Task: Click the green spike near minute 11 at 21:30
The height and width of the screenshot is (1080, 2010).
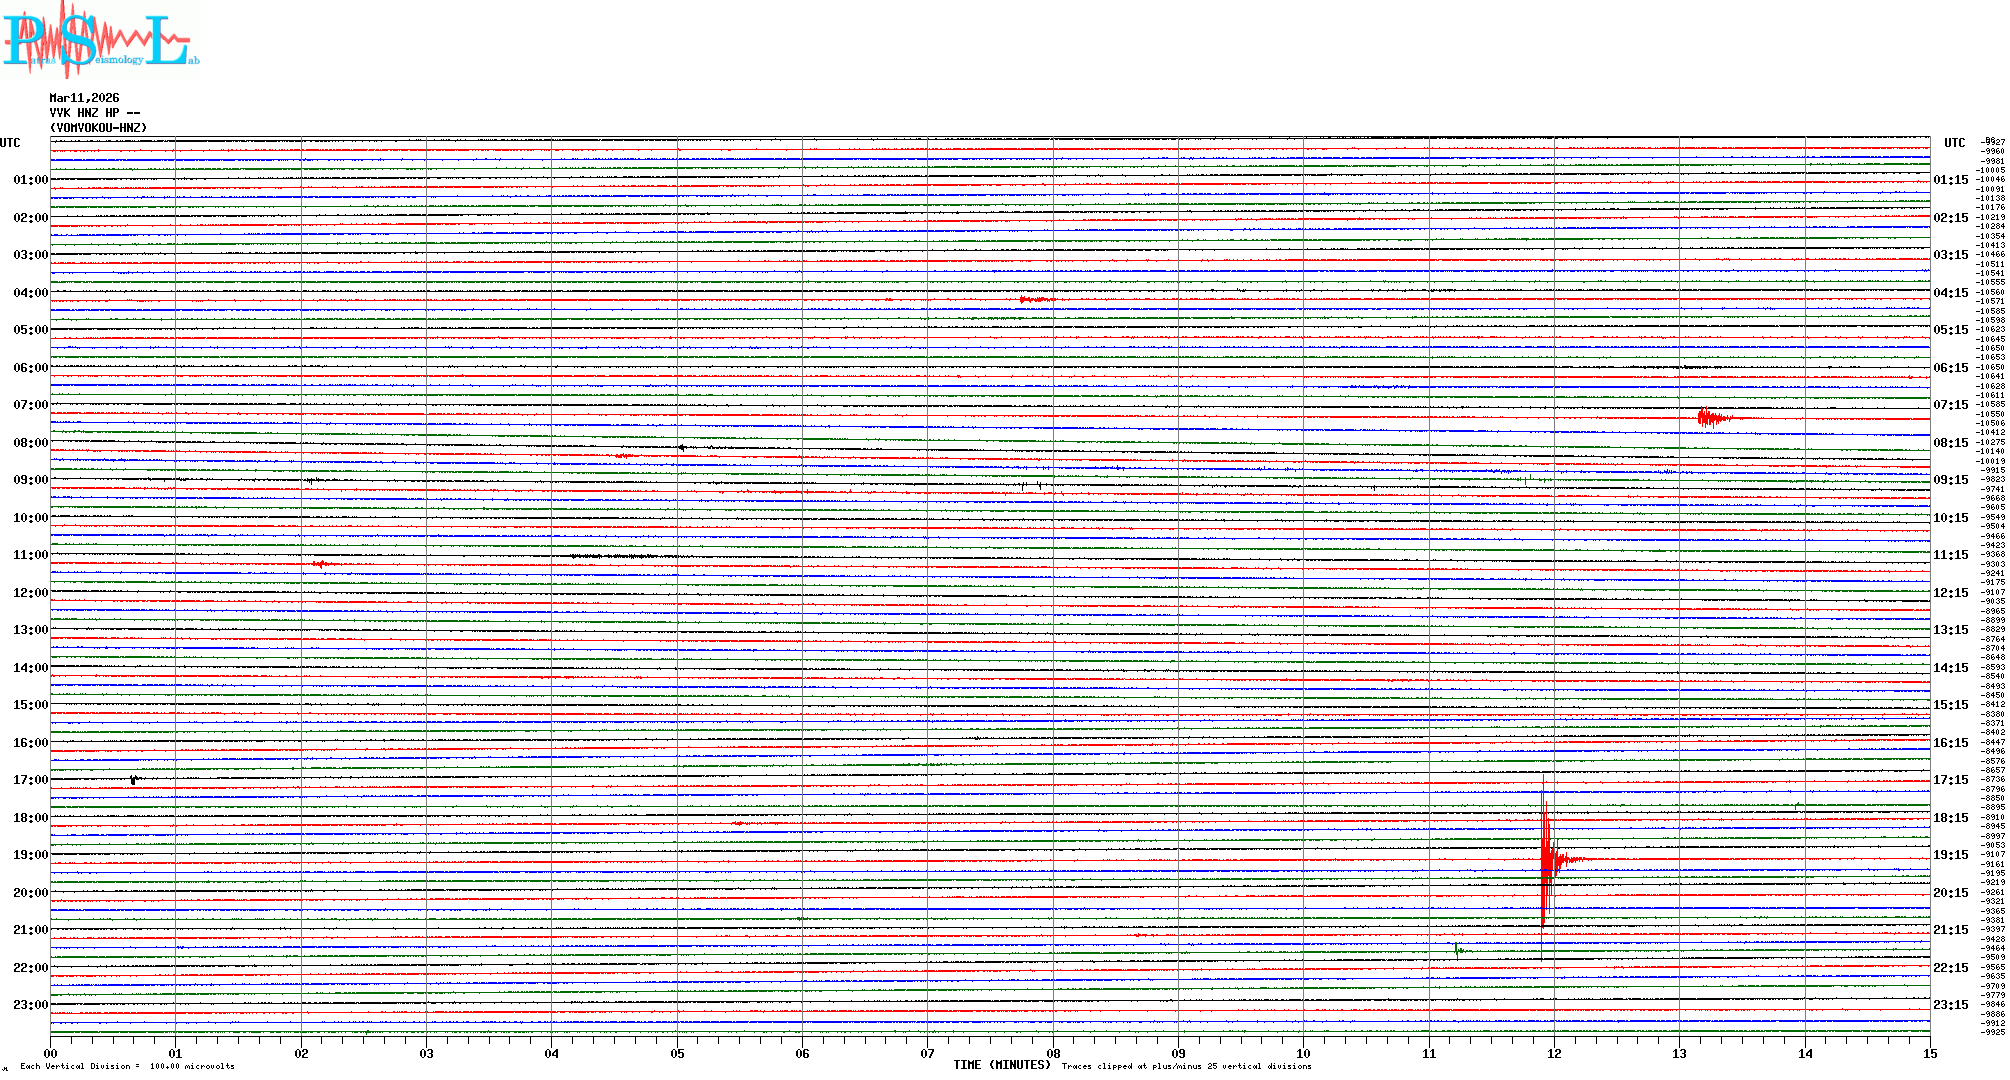Action: click(x=1458, y=949)
